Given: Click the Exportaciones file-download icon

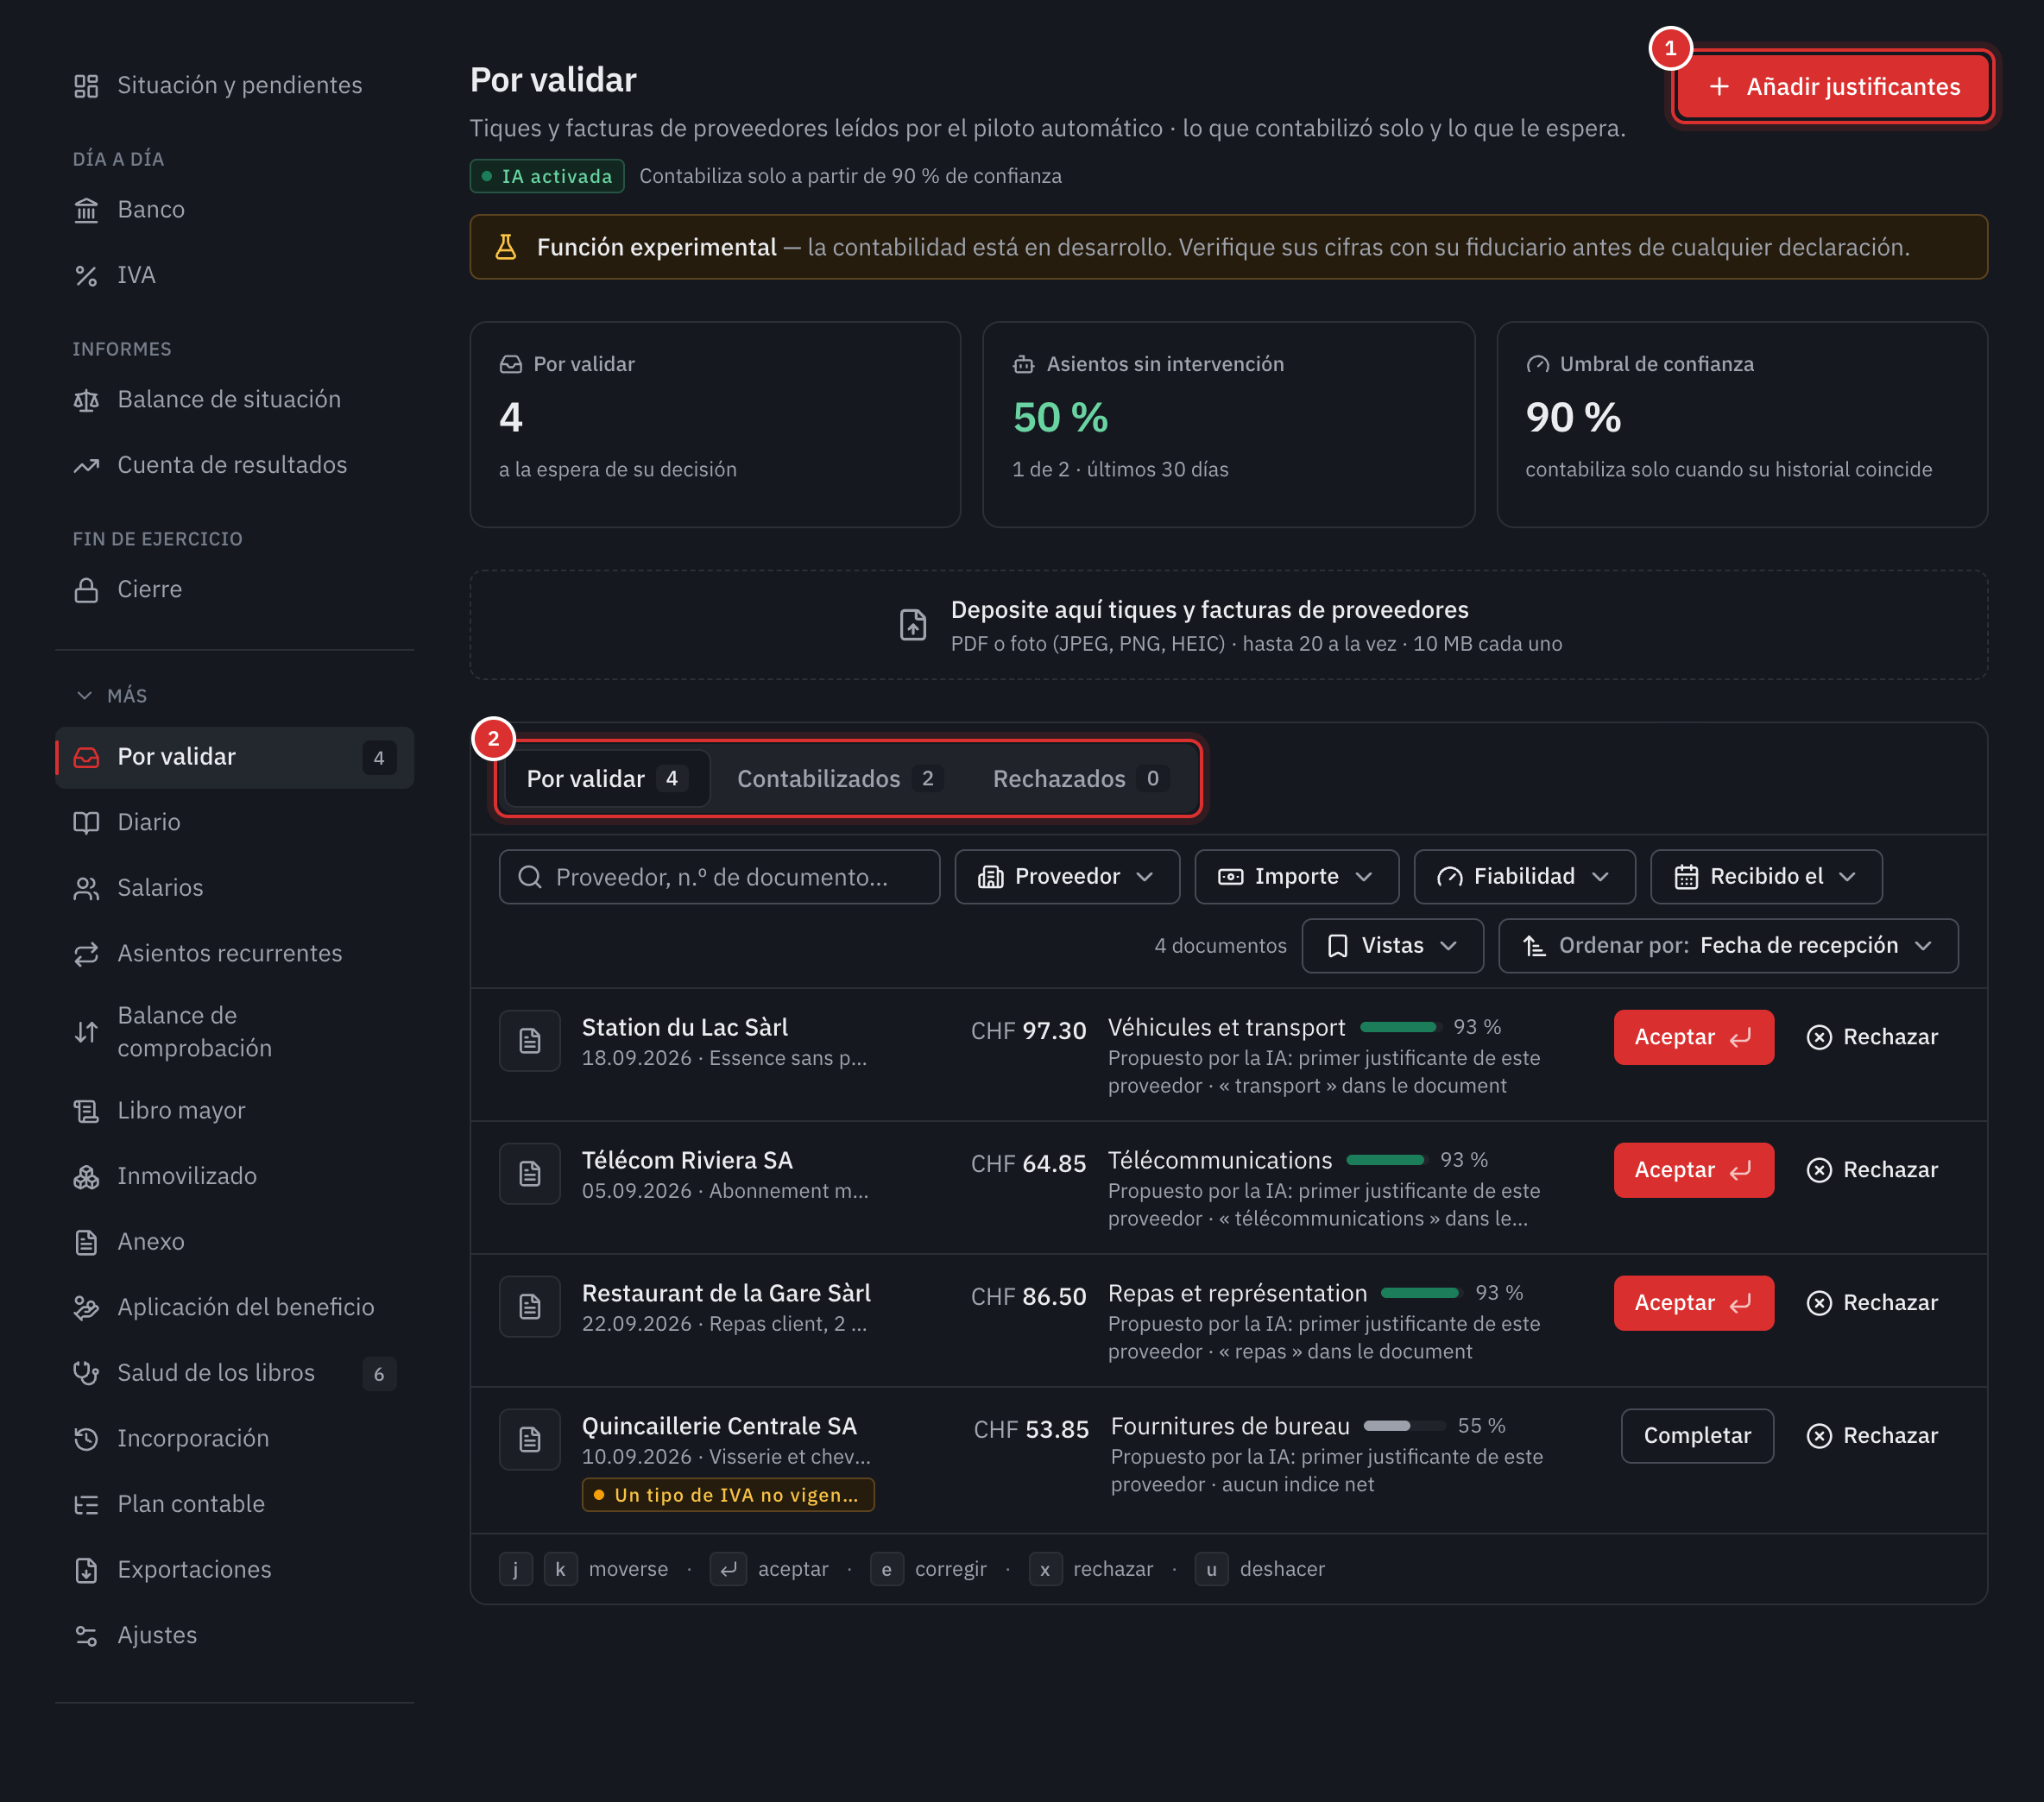Looking at the screenshot, I should pyautogui.click(x=86, y=1570).
